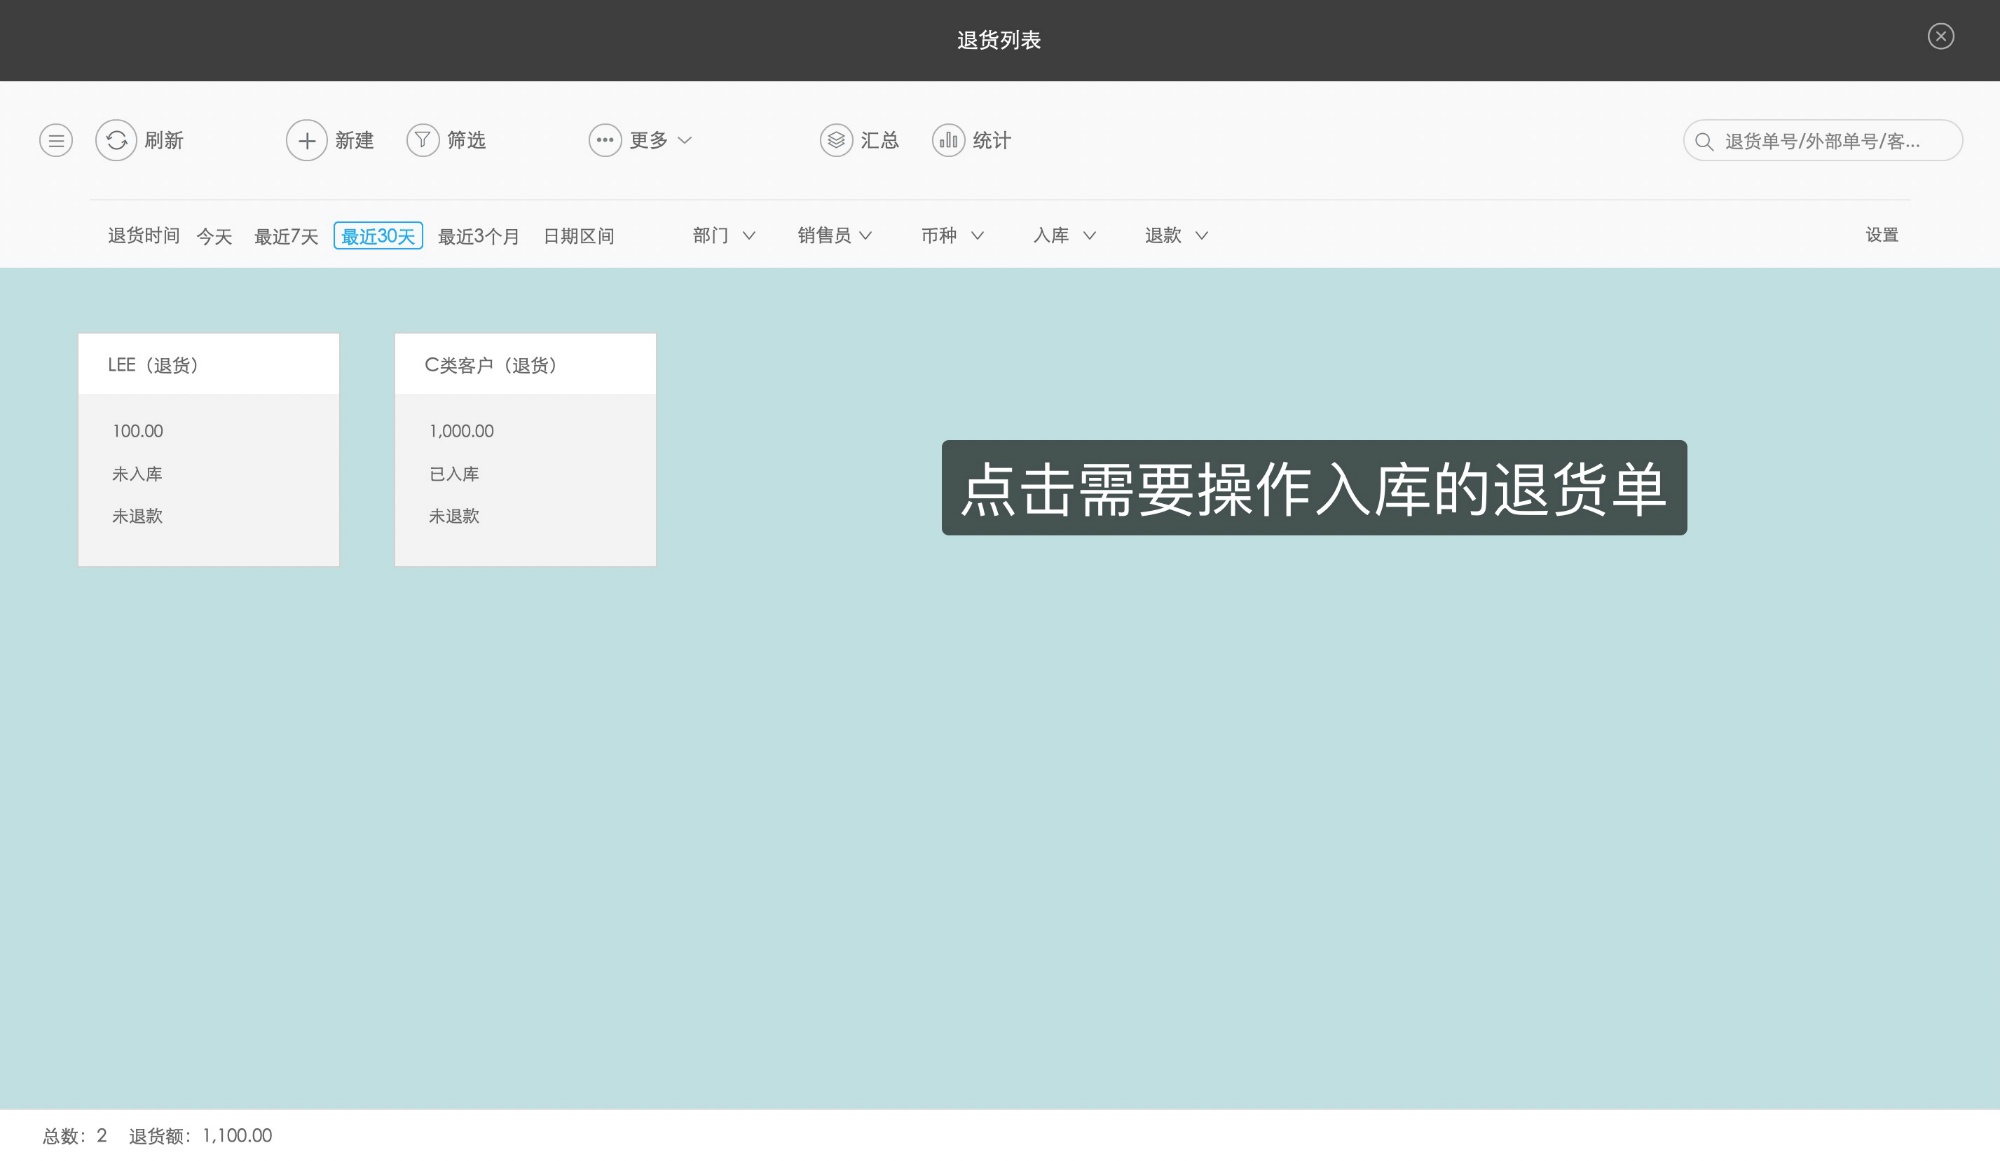Select the 最近30天 date filter

click(377, 235)
